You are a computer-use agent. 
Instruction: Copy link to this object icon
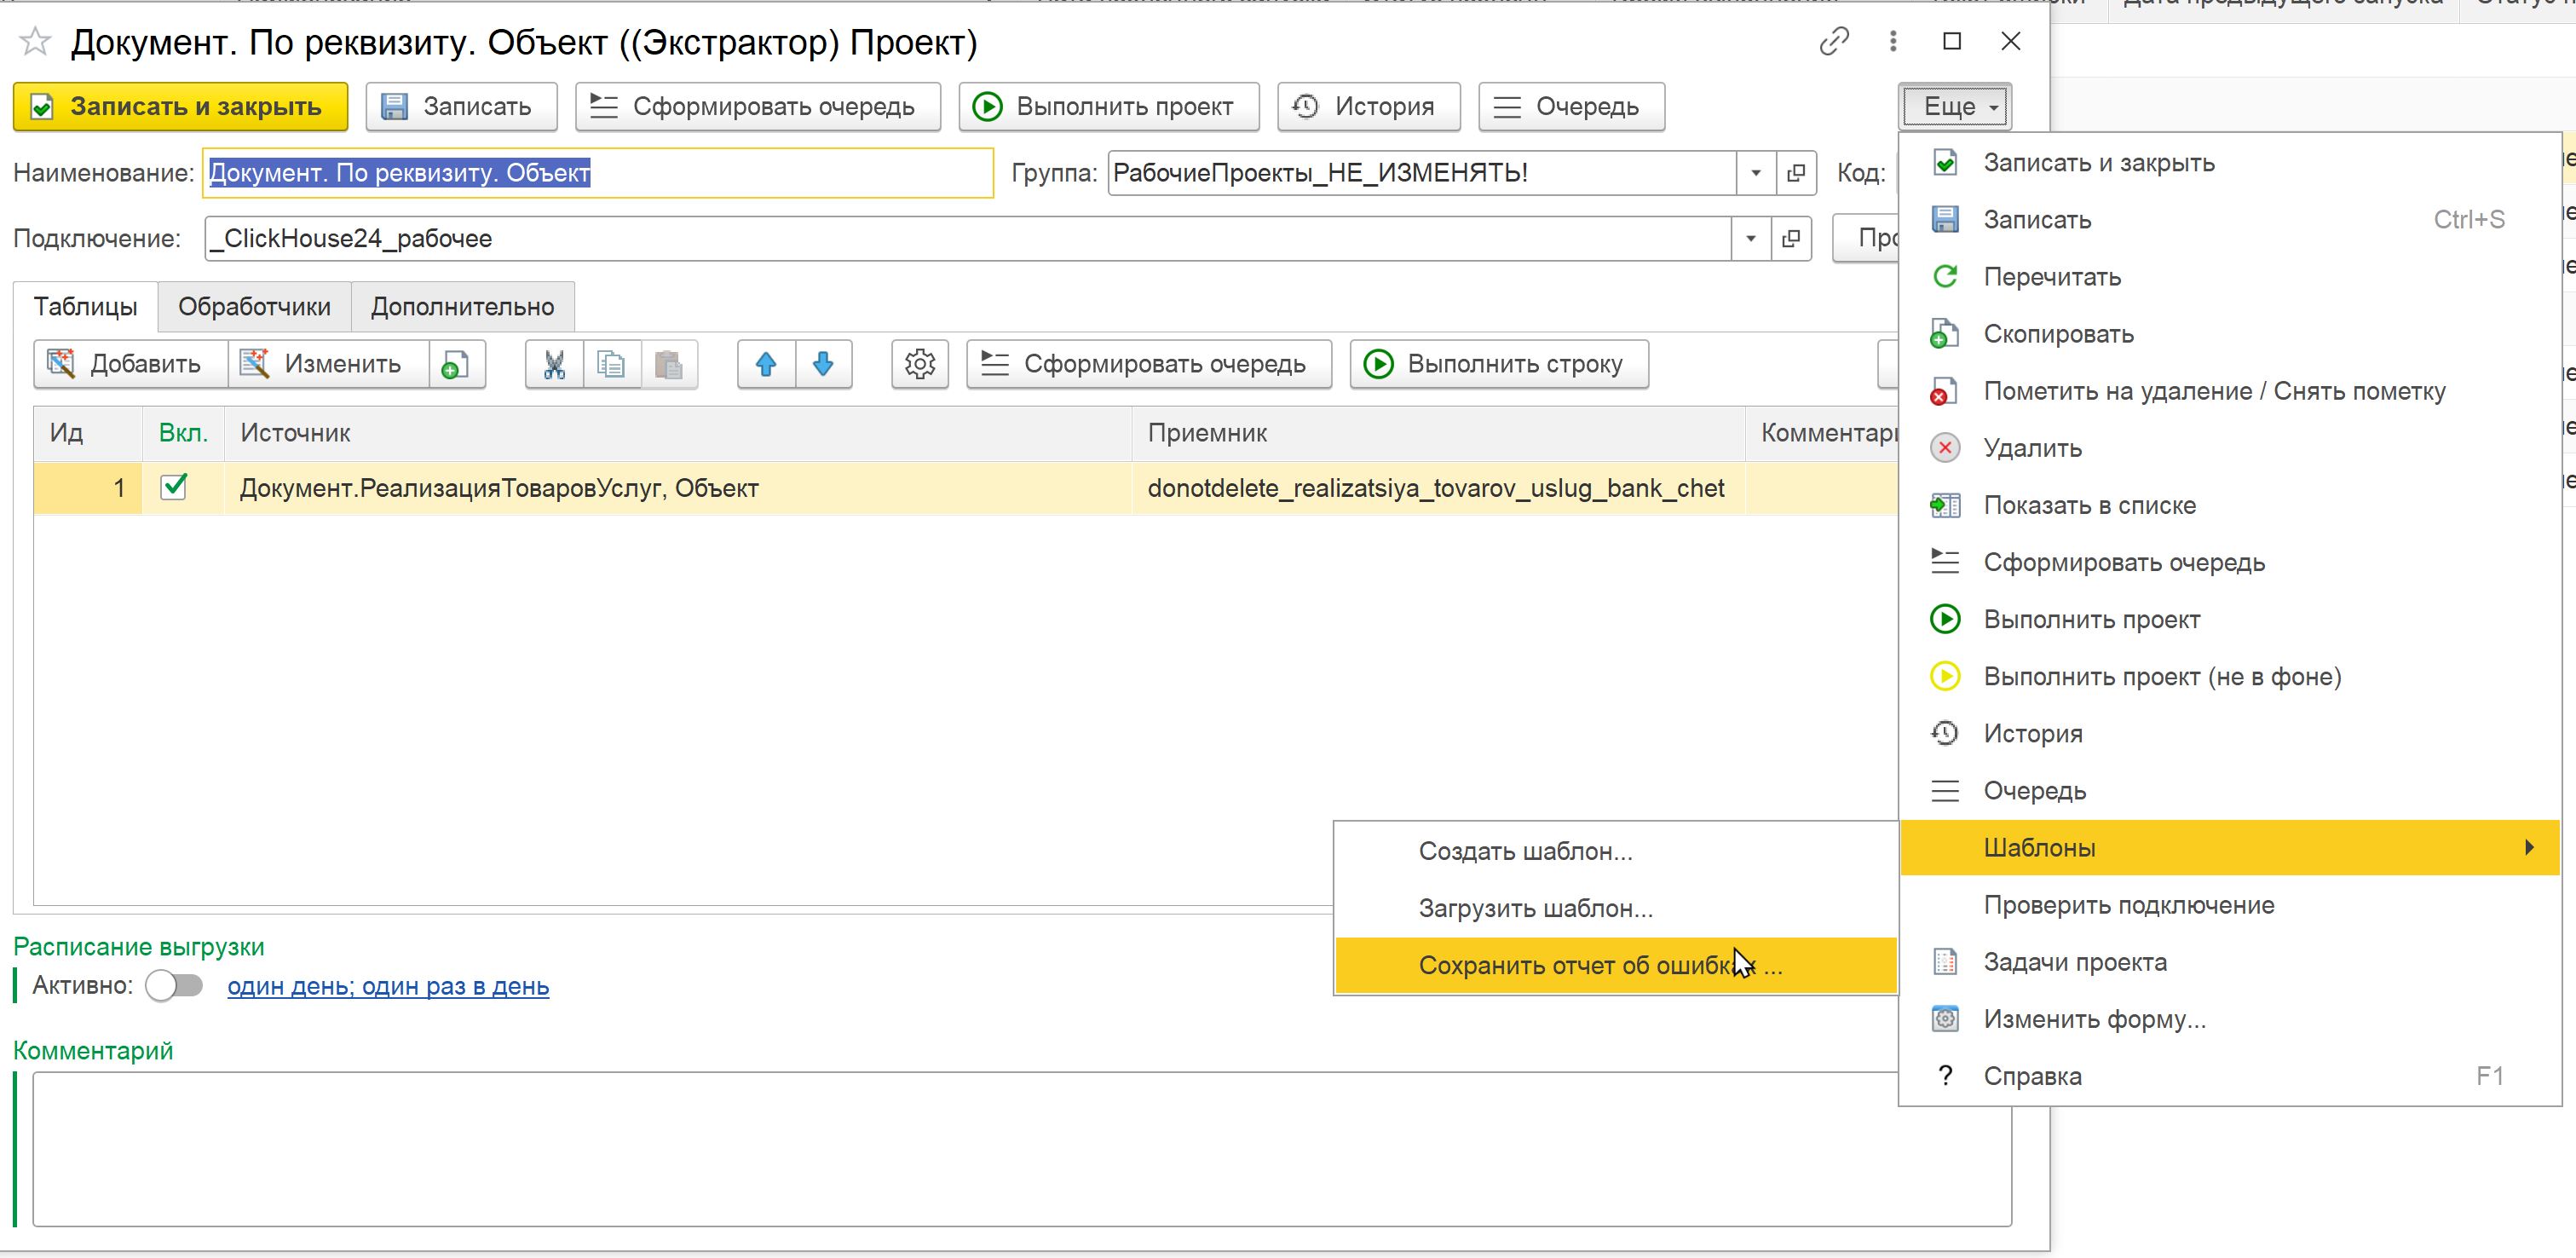pyautogui.click(x=1834, y=41)
